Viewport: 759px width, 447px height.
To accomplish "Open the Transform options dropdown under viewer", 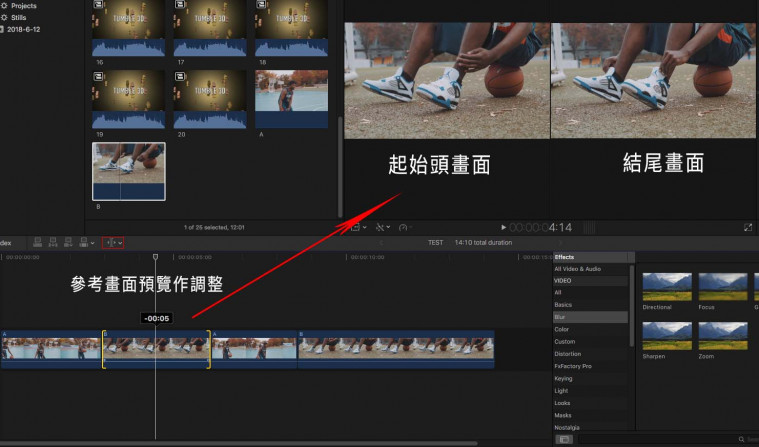I will click(359, 227).
